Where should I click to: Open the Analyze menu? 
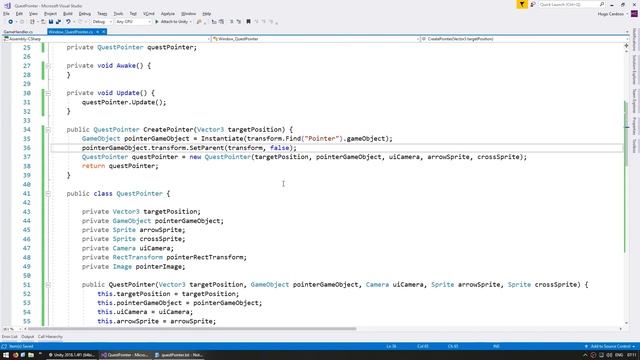point(168,14)
